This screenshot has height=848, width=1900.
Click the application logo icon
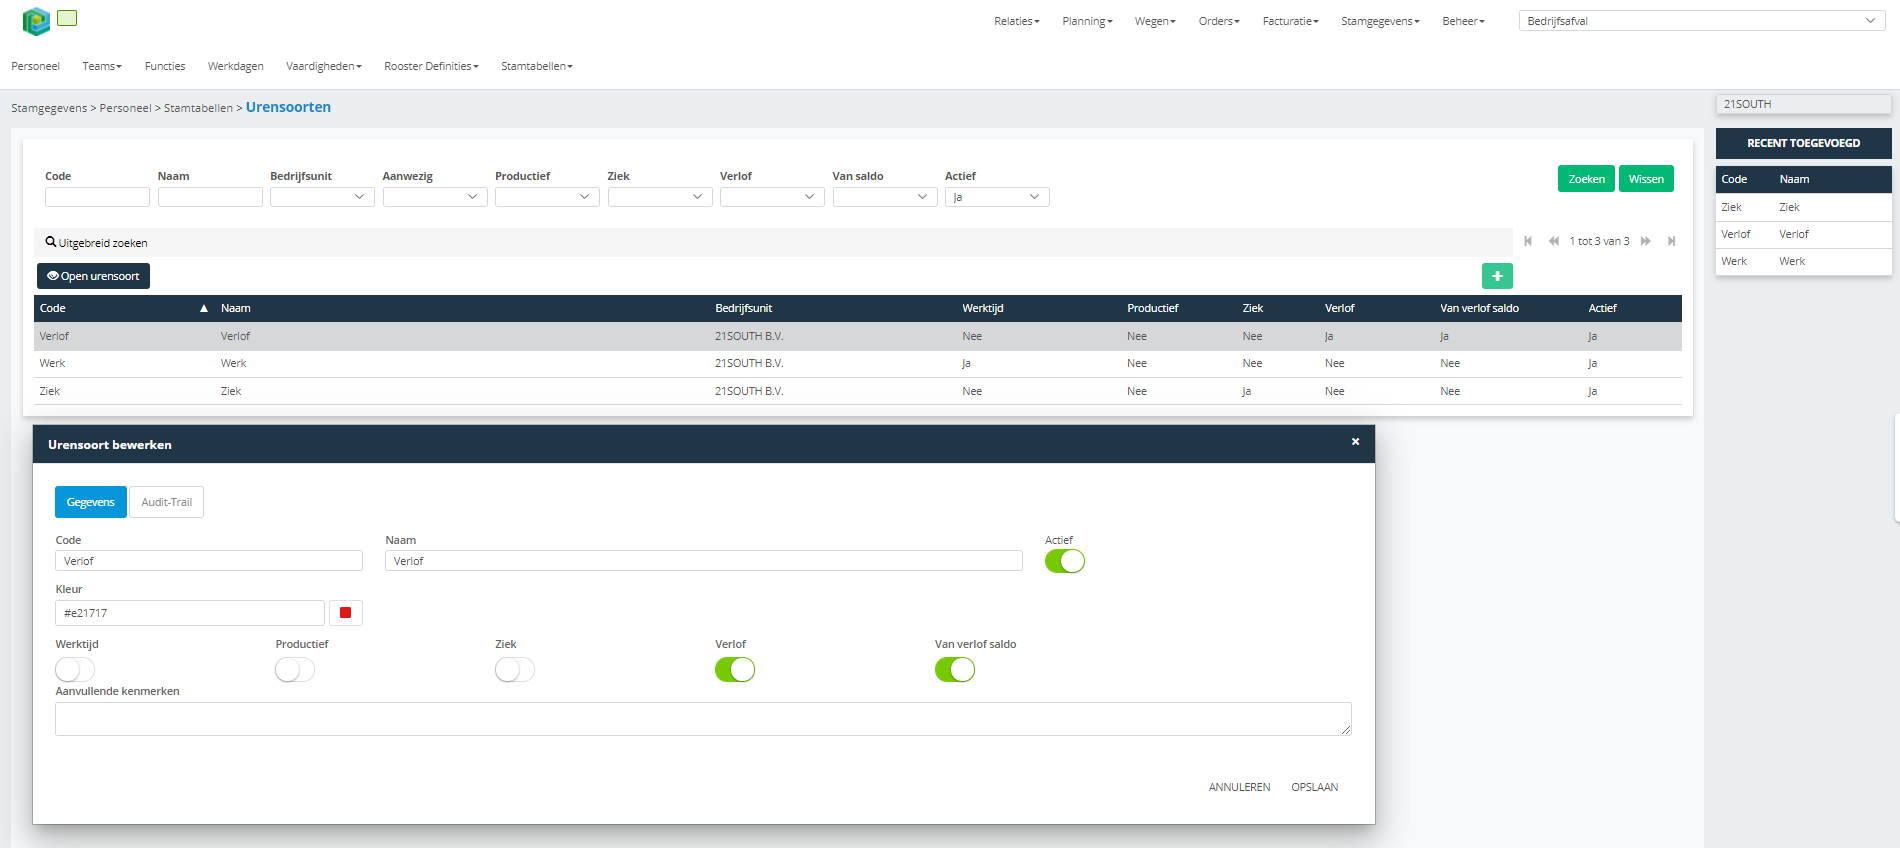36,21
